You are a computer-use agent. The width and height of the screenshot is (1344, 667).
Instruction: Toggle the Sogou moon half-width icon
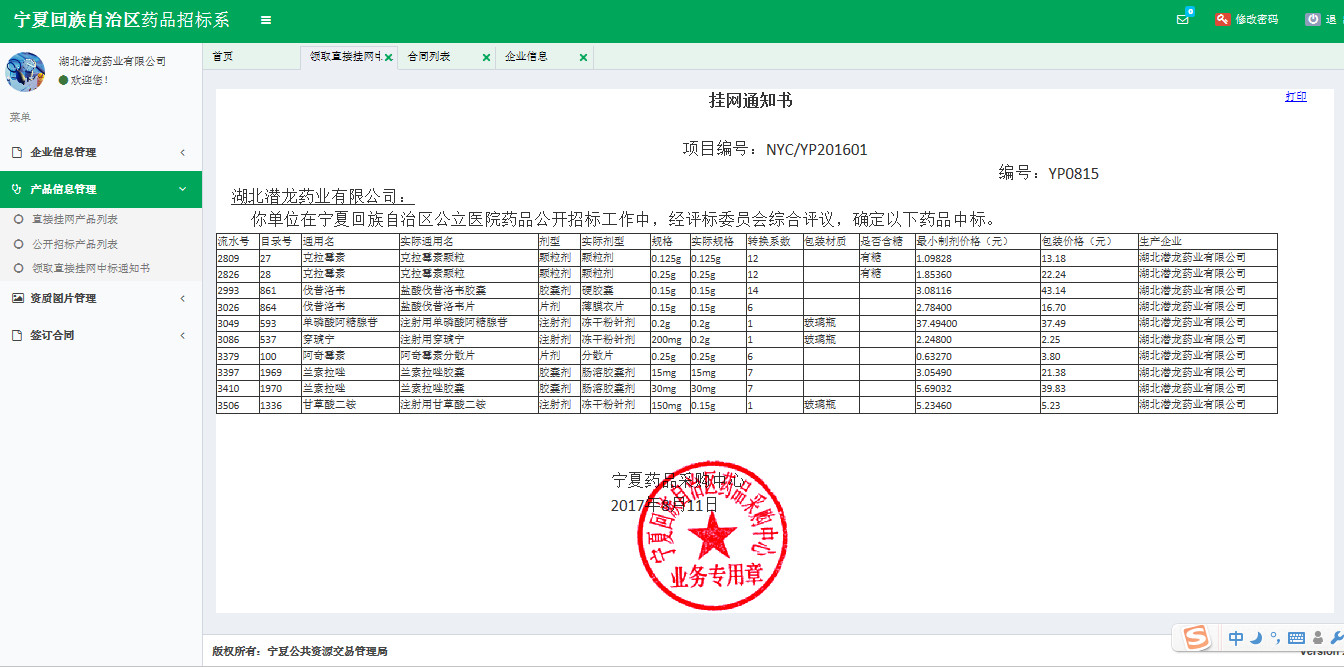1256,638
